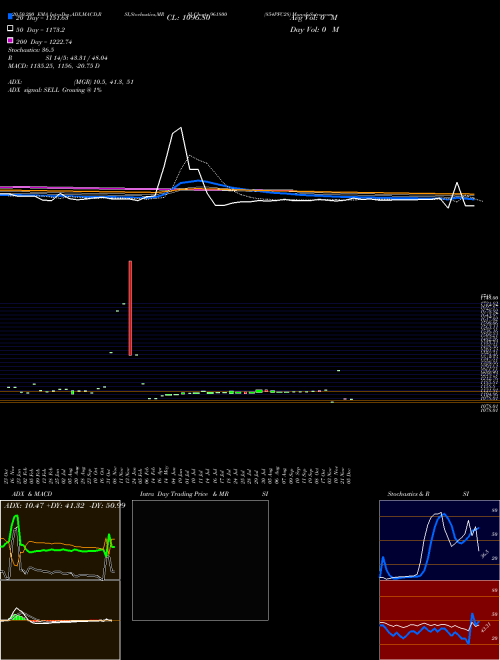500x660 pixels.
Task: Click the blue-background stochastics chart panel
Action: [x=439, y=540]
